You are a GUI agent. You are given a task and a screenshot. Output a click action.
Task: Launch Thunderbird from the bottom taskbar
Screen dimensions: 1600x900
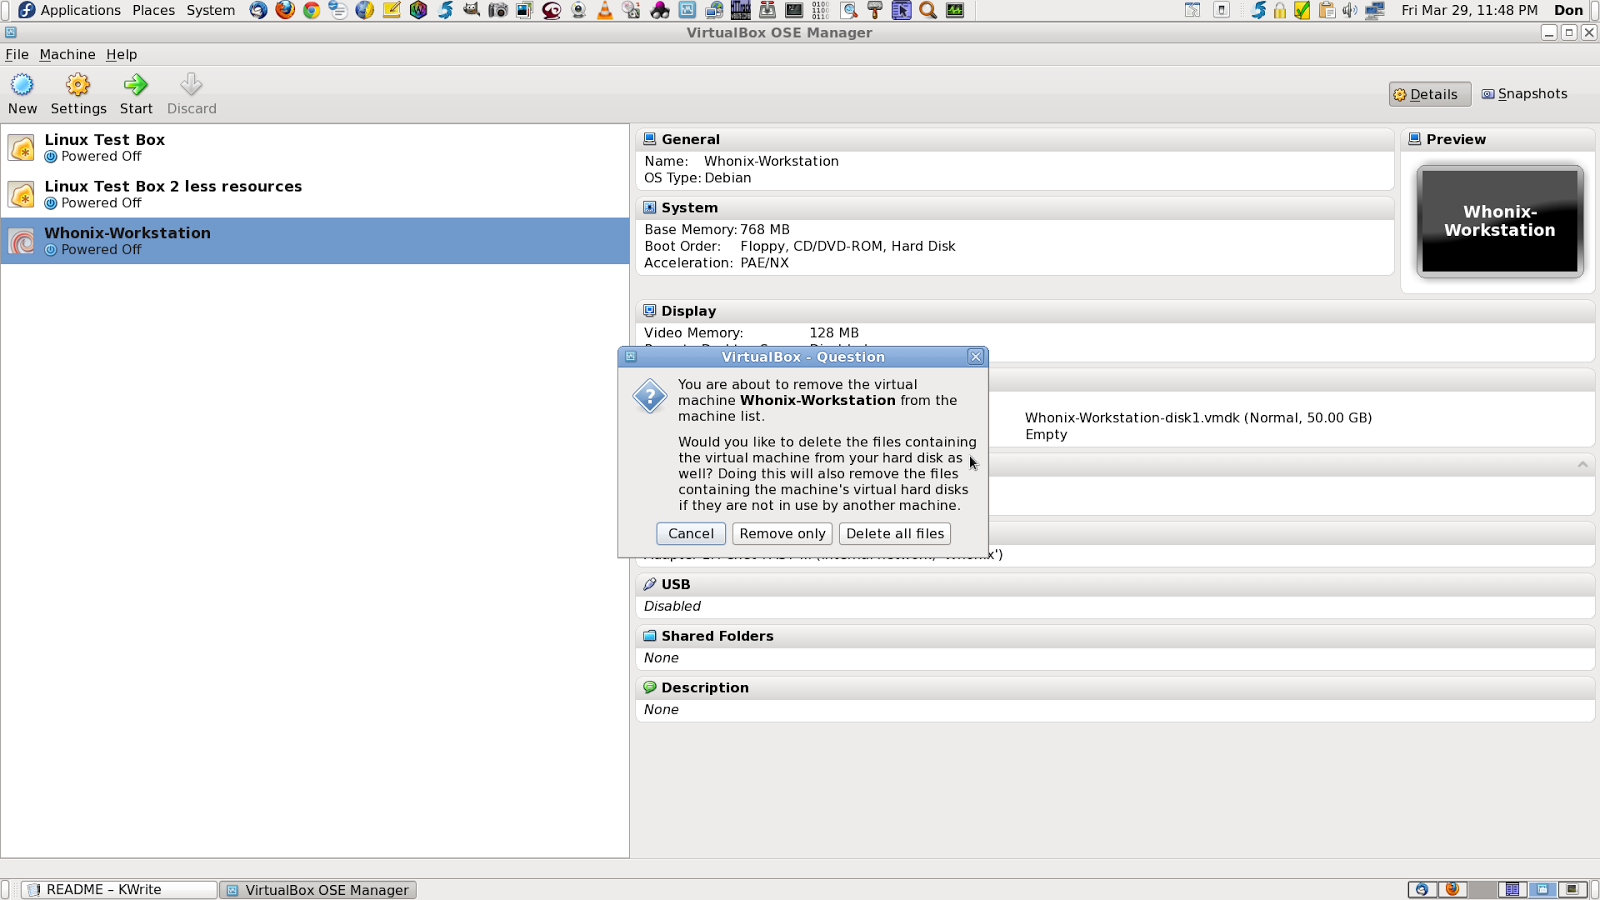[x=1420, y=889]
